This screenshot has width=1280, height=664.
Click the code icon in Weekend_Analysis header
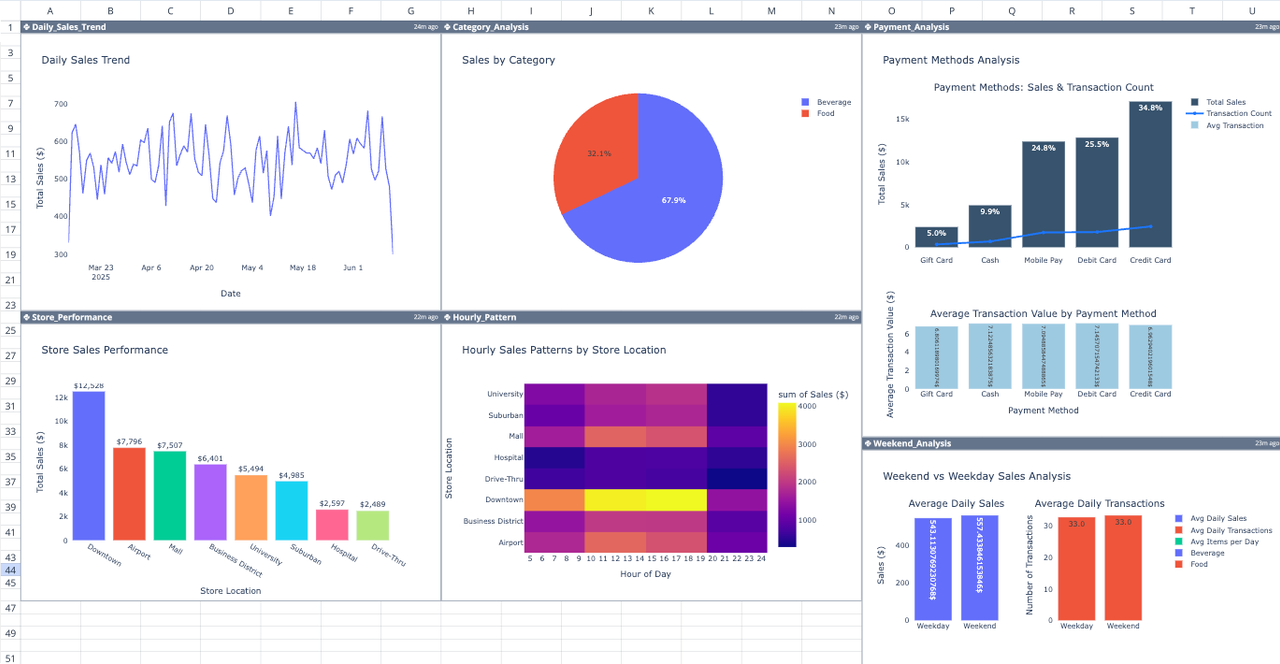tap(869, 443)
